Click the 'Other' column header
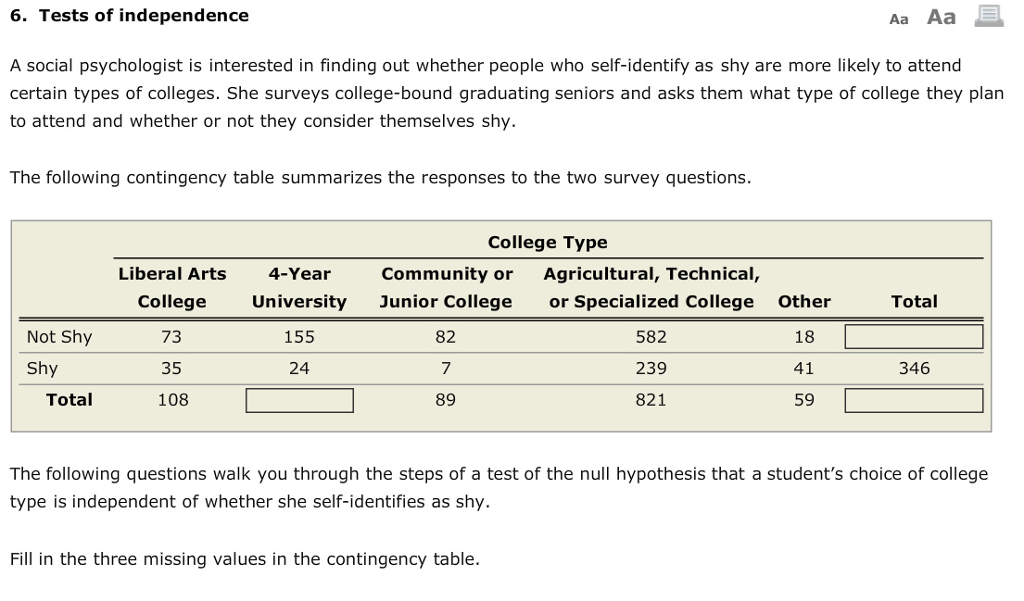Viewport: 1024px width, 601px height. click(x=804, y=301)
